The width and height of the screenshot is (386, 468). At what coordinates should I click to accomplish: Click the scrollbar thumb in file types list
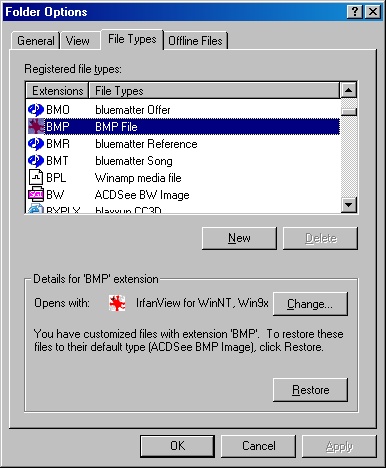pos(349,112)
